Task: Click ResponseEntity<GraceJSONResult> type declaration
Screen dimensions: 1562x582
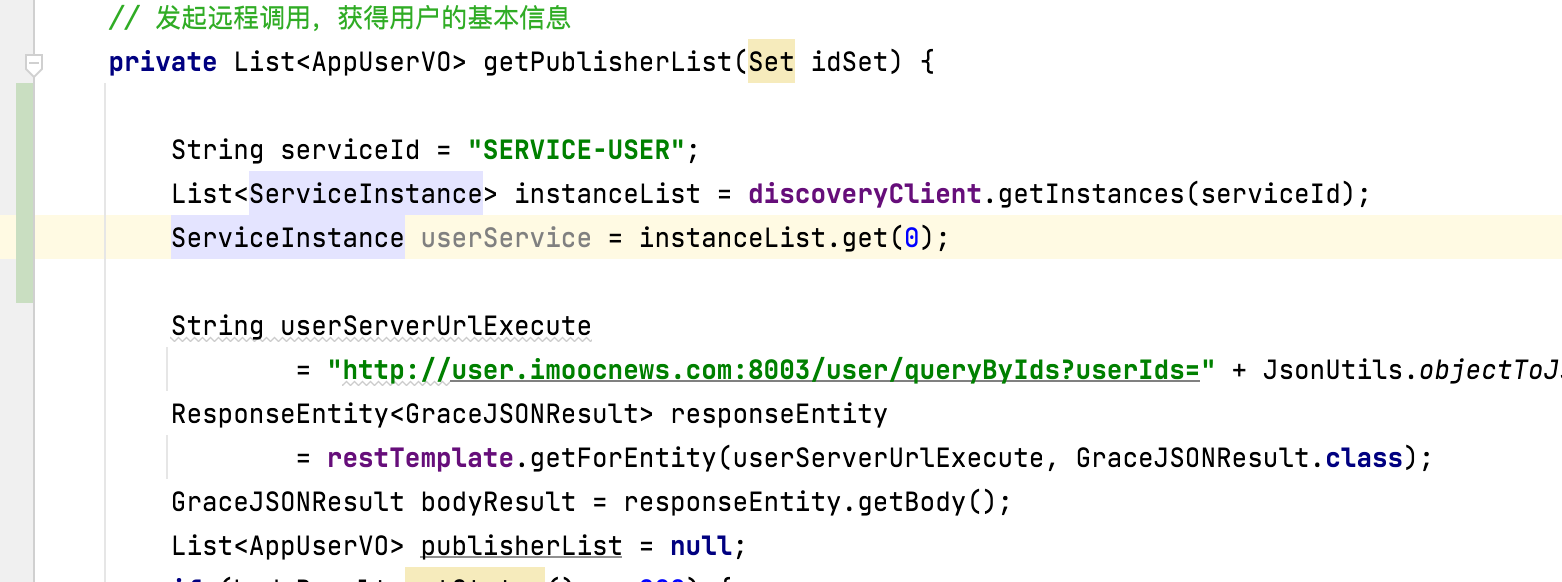Action: (413, 414)
